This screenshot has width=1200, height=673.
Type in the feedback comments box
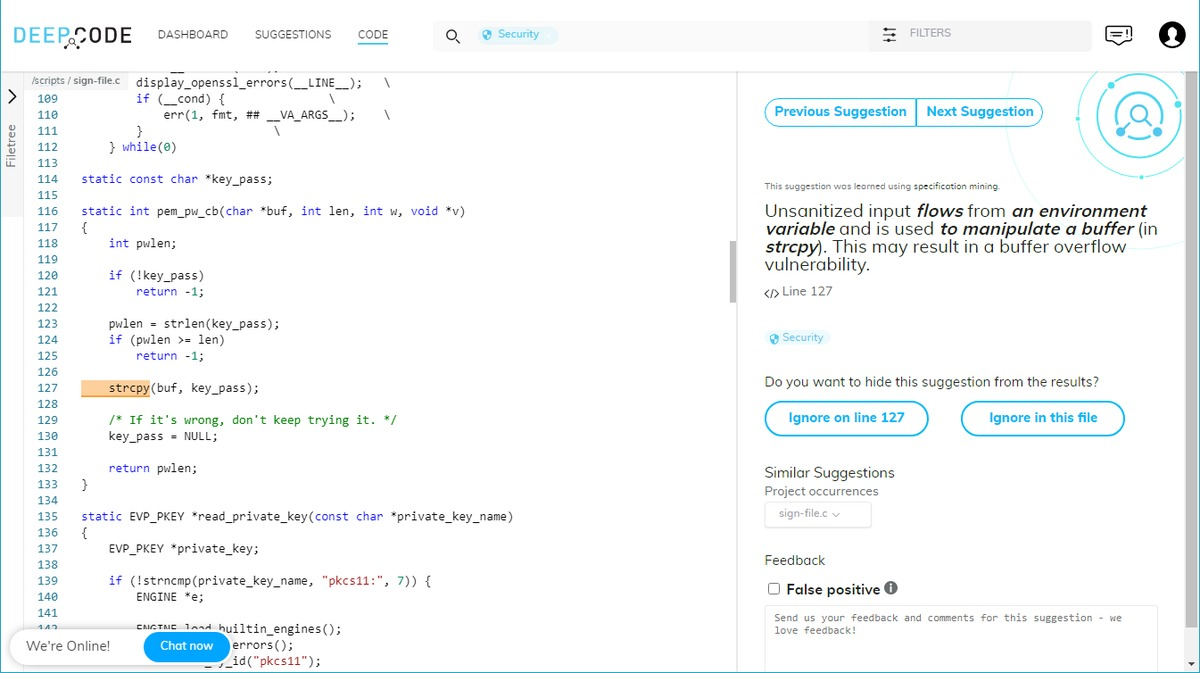tap(960, 638)
